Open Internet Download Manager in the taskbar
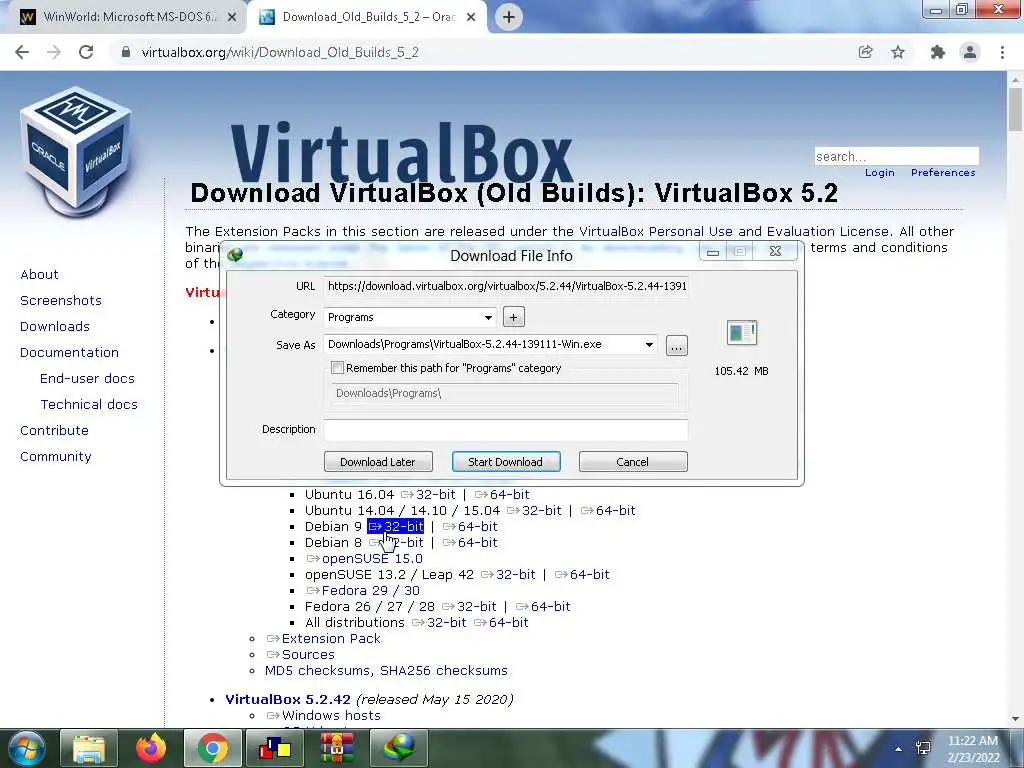This screenshot has height=768, width=1024. [399, 748]
